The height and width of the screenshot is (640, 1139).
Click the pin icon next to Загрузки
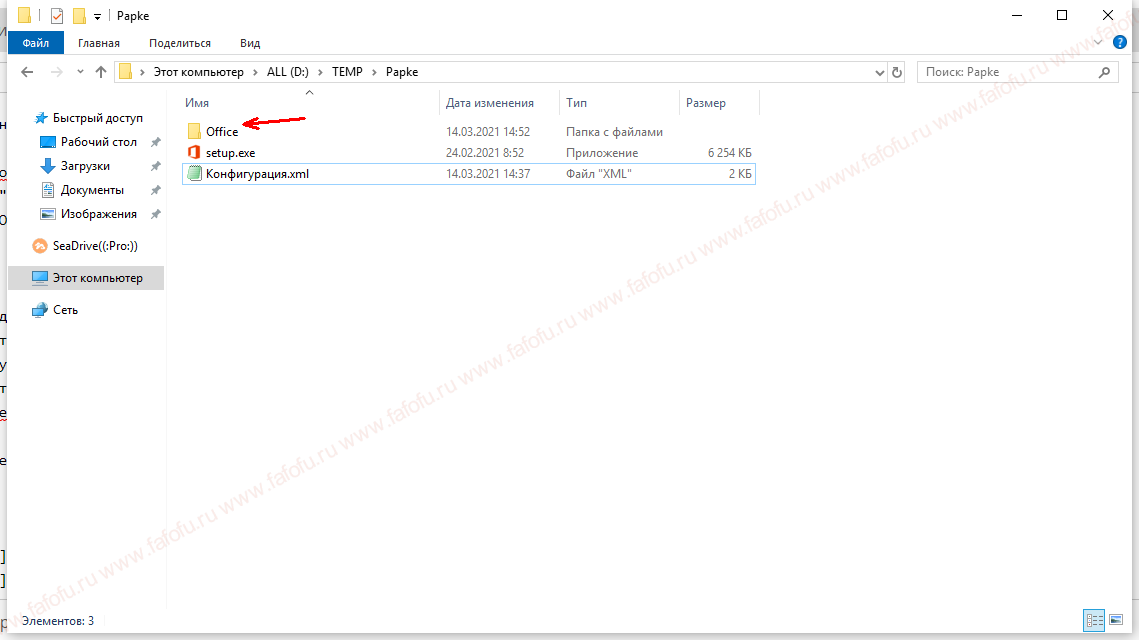click(x=155, y=166)
